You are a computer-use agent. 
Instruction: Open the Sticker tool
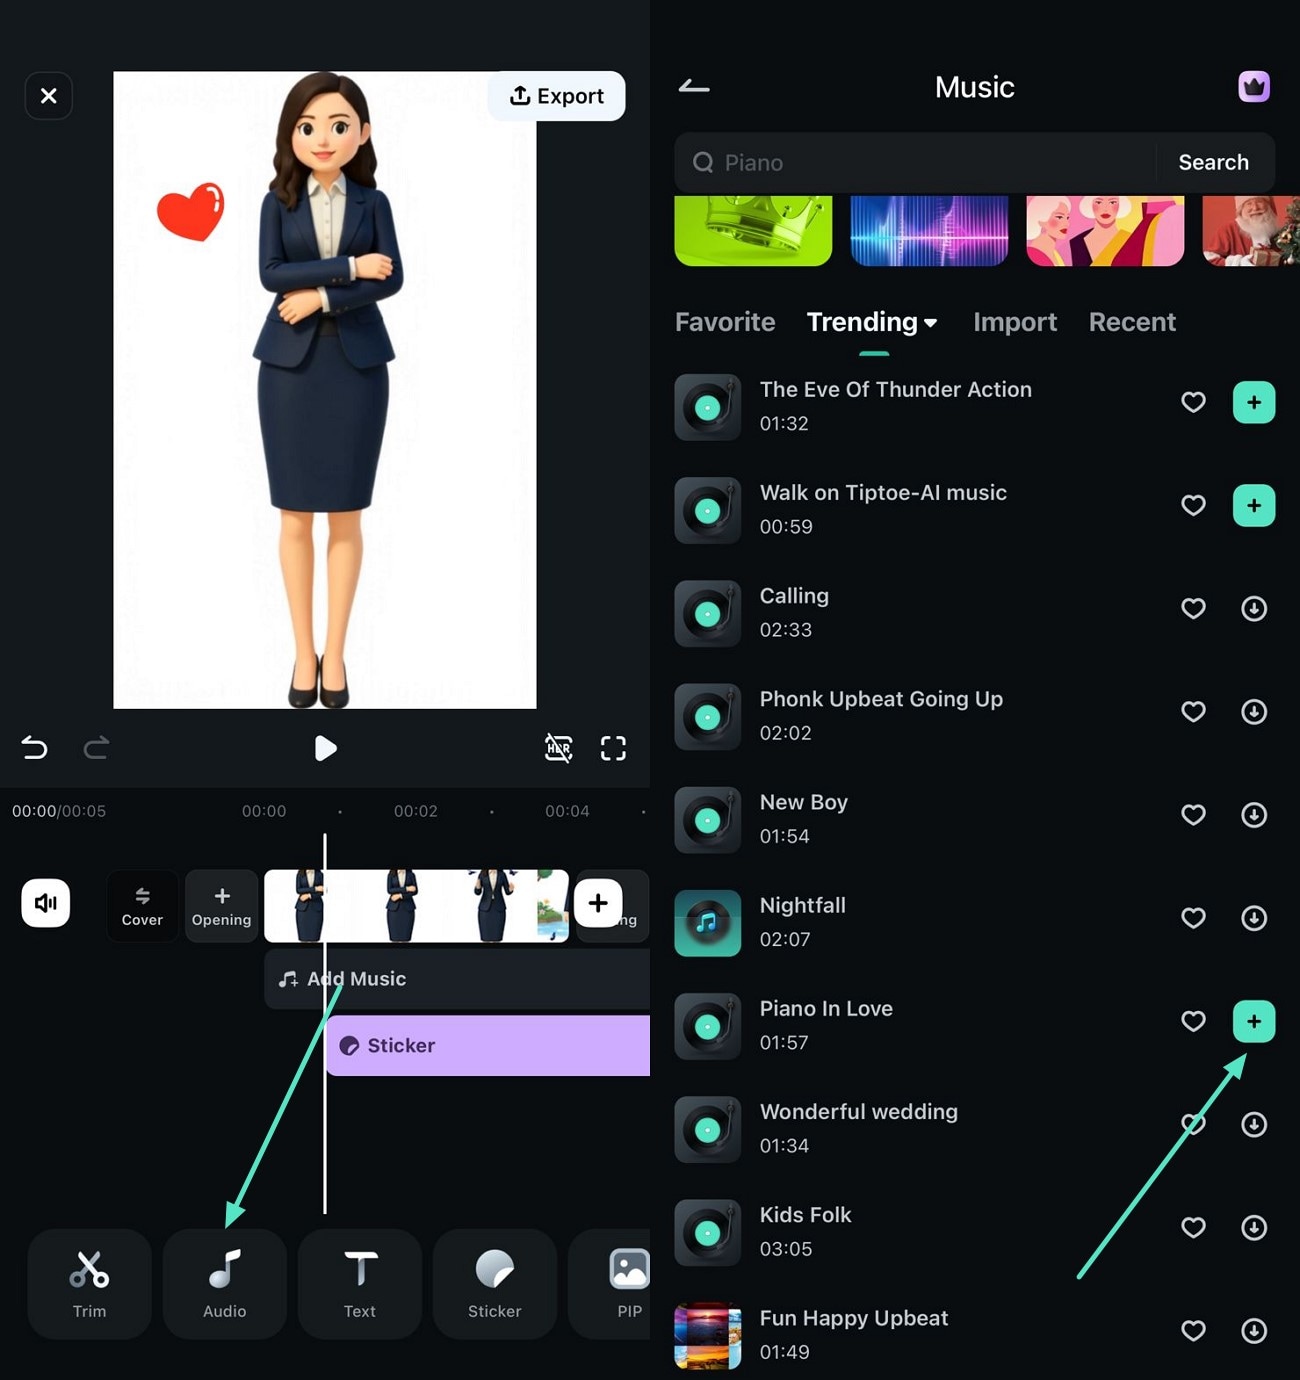495,1283
